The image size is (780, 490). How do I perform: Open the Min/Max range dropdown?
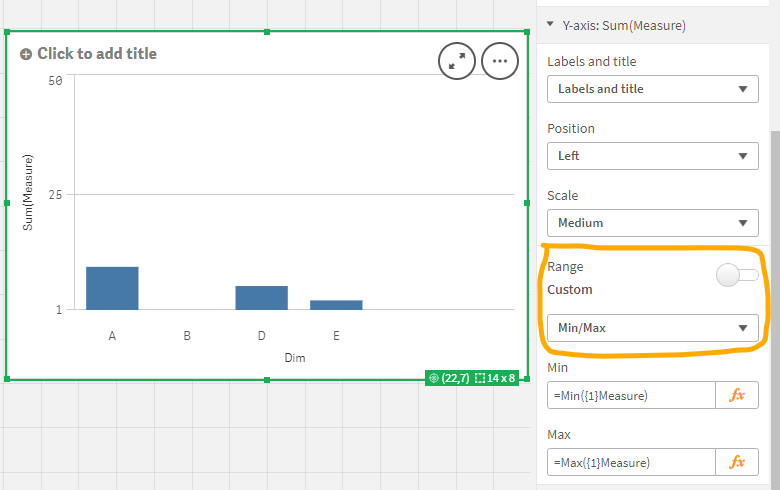(652, 327)
